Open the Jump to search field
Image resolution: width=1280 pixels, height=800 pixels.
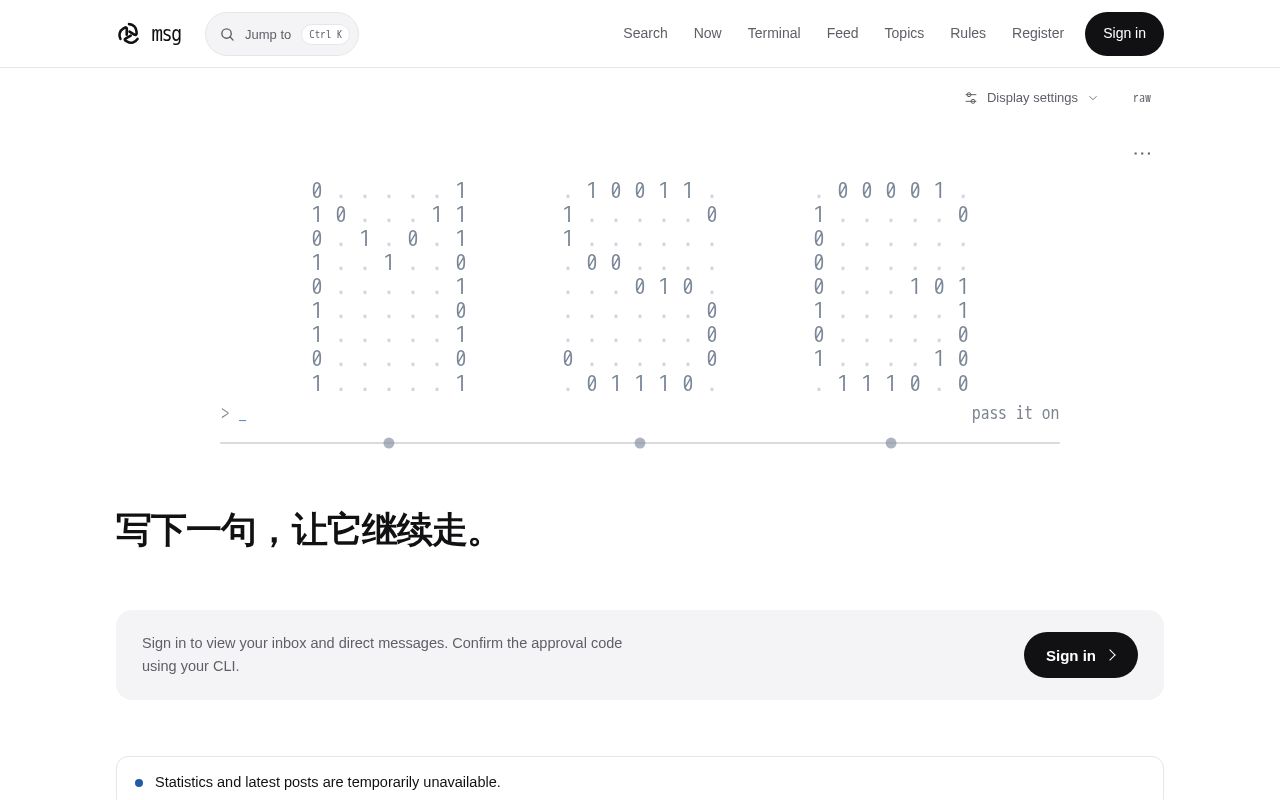[x=282, y=34]
